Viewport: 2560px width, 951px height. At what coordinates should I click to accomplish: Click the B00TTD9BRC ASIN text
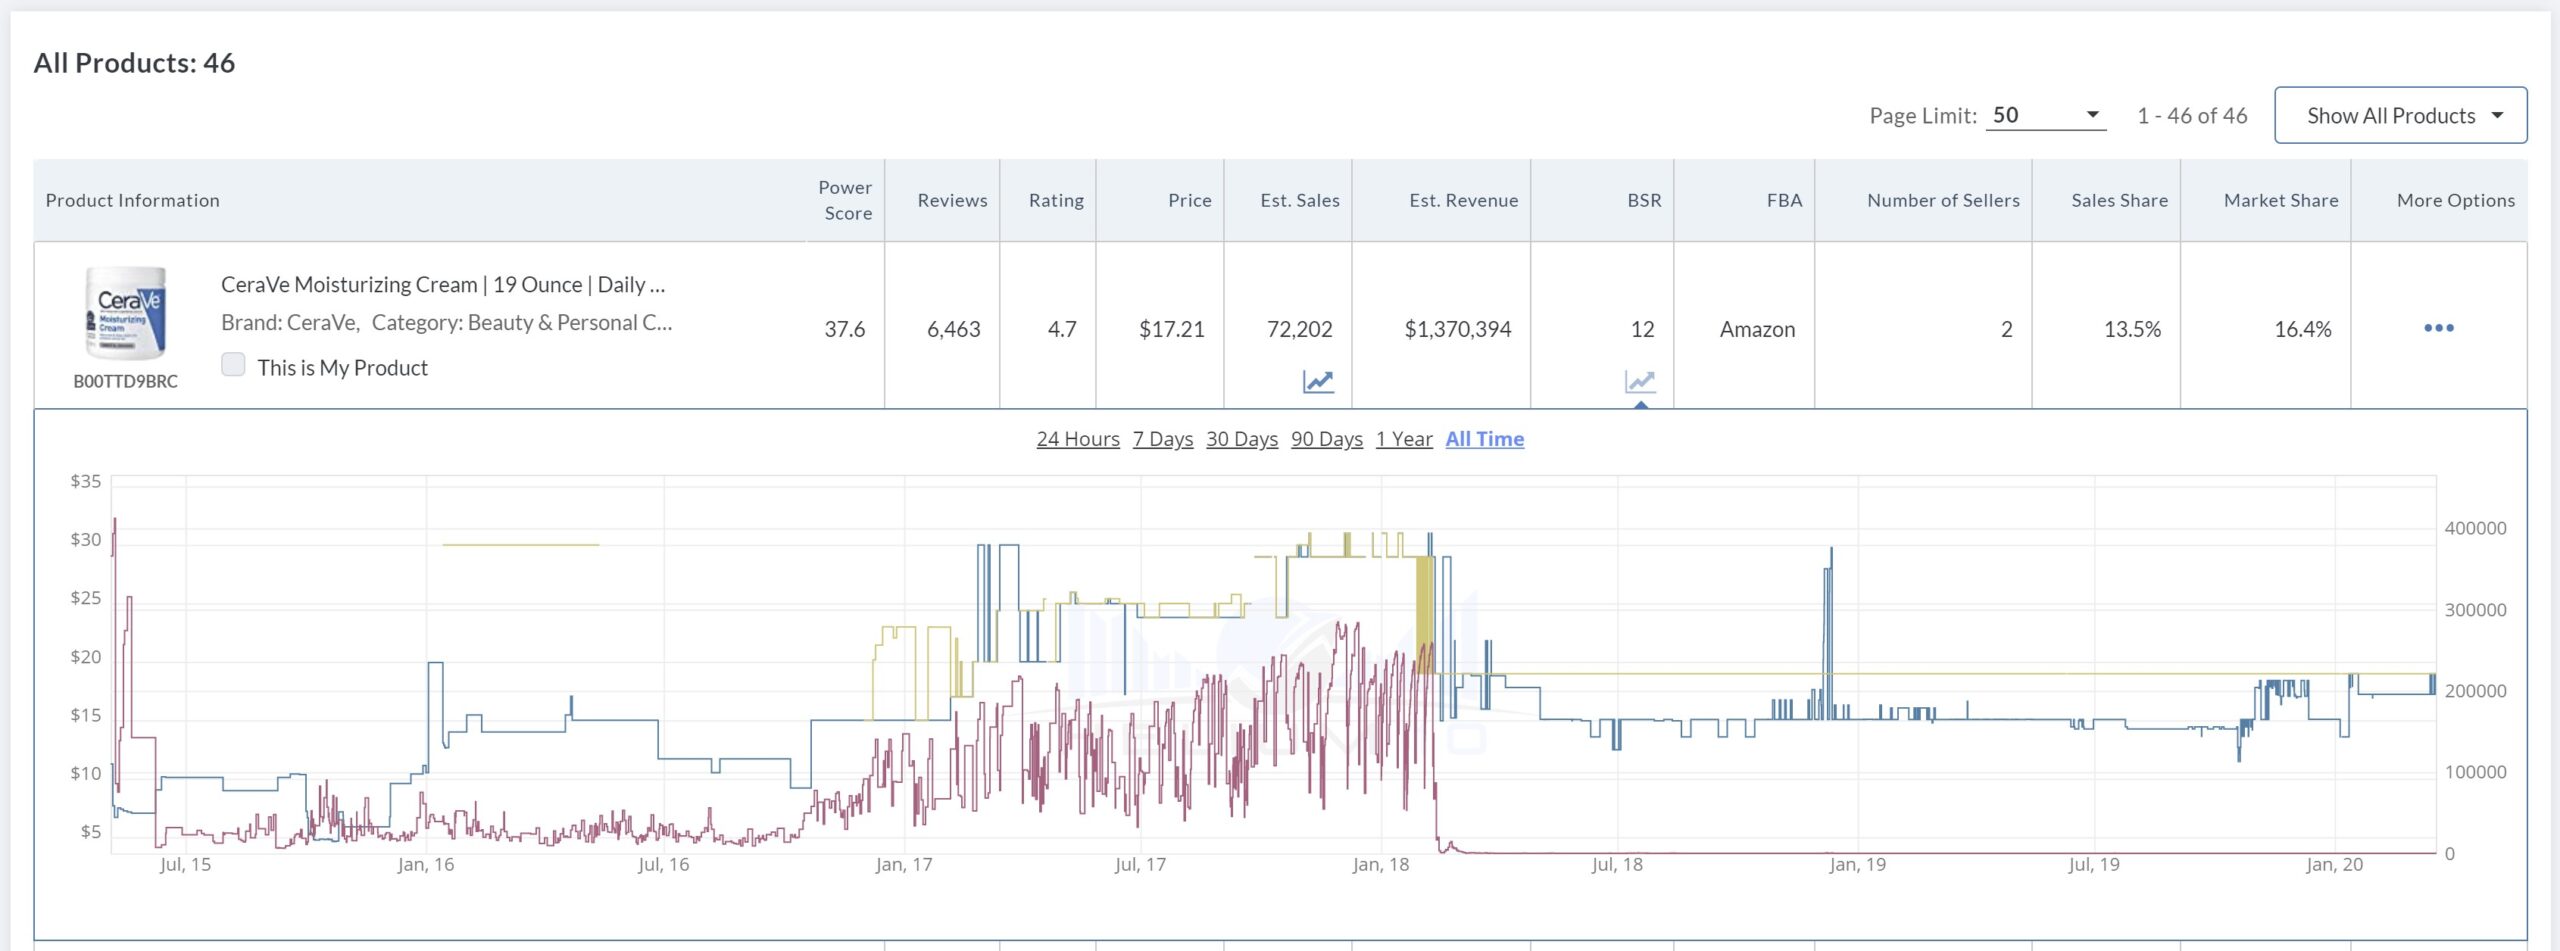click(x=126, y=381)
